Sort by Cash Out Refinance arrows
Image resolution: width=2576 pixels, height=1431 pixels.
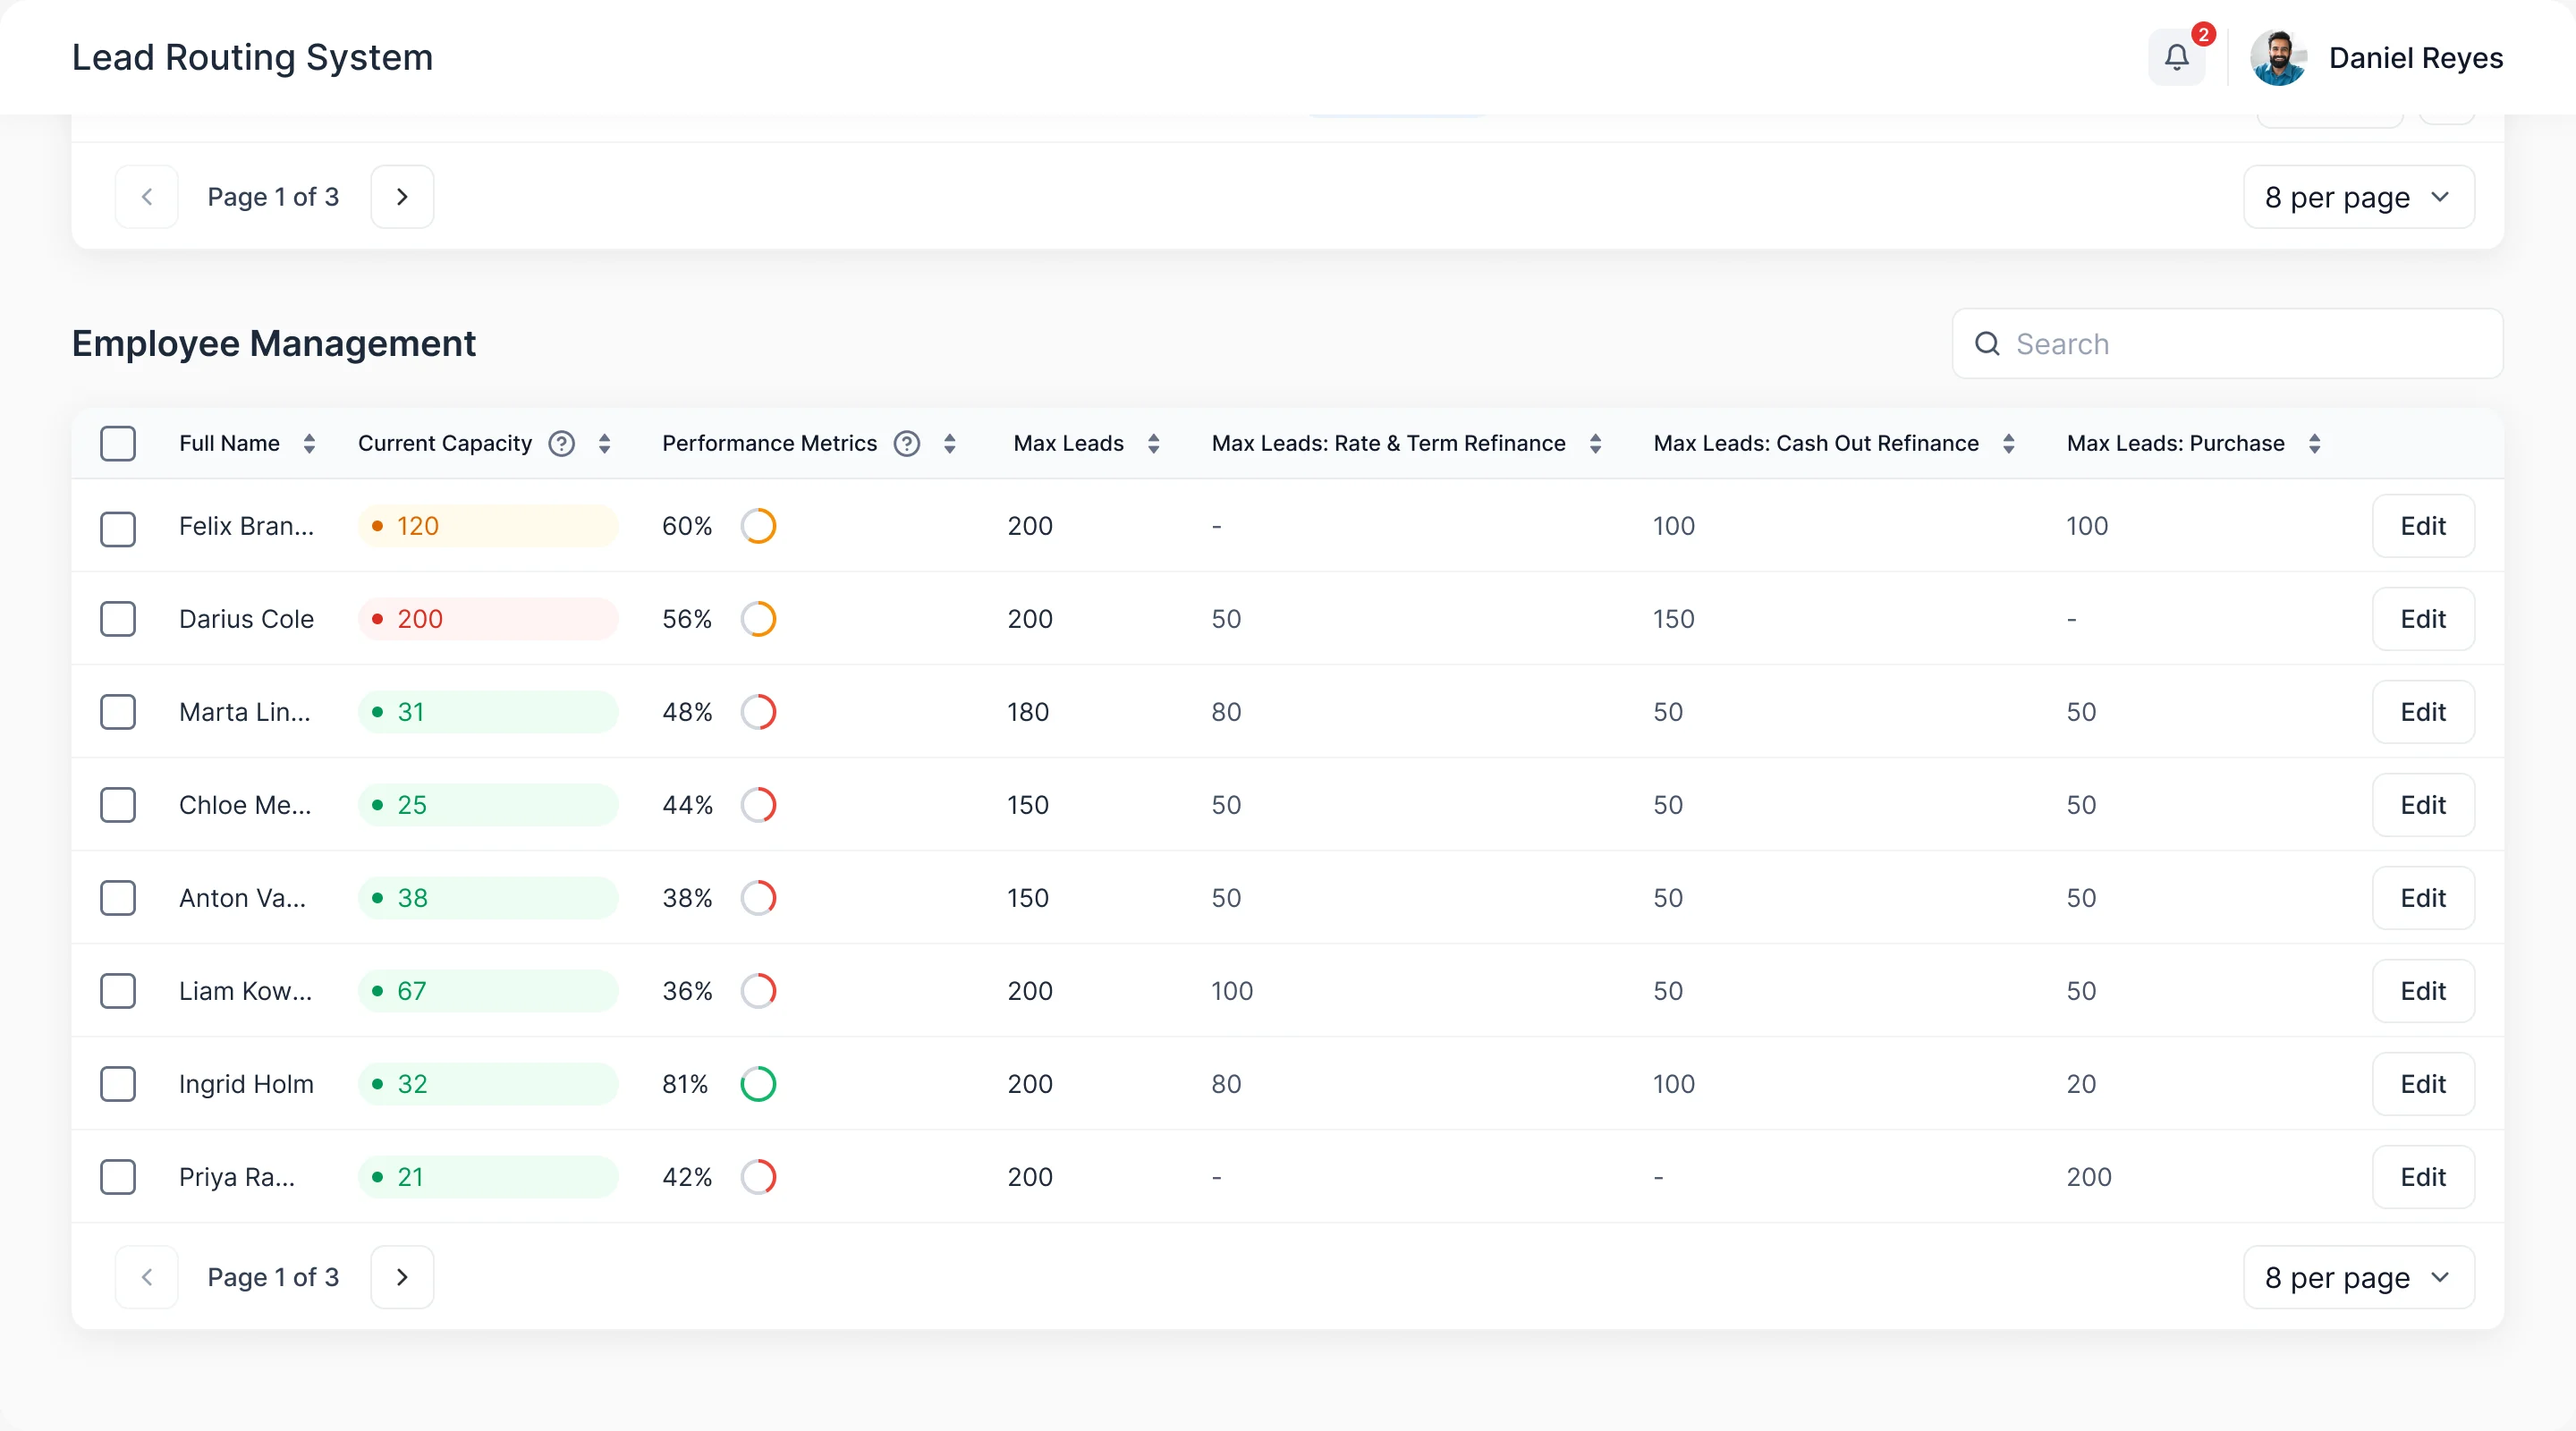[x=2008, y=443]
